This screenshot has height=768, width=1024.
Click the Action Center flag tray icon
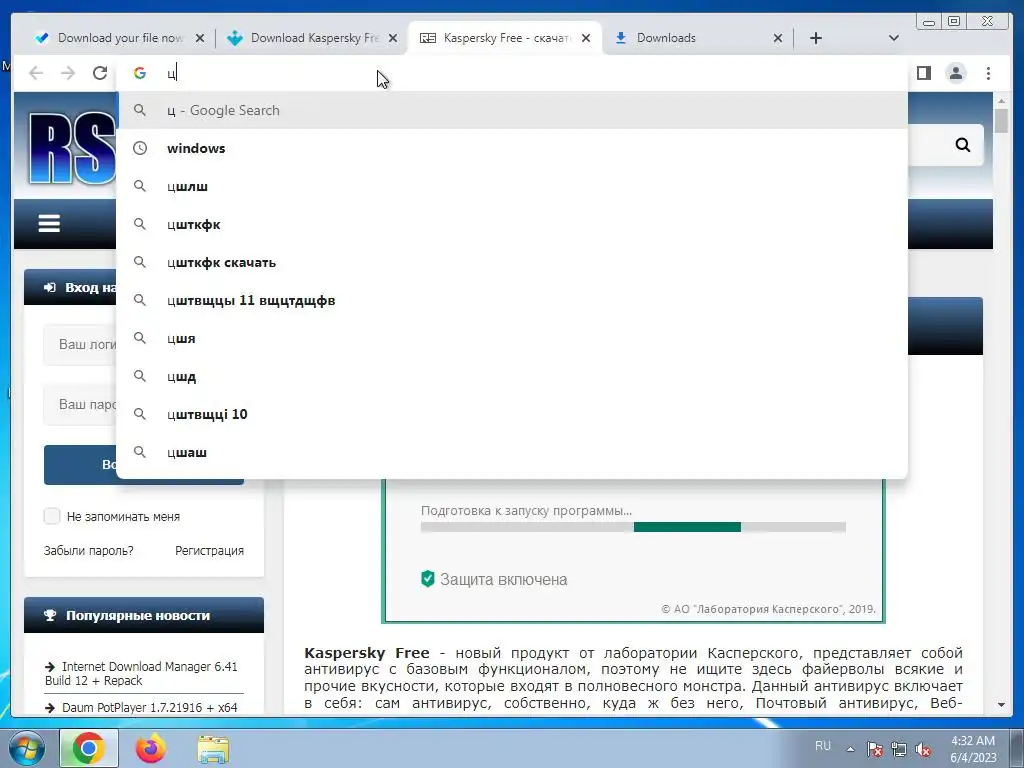[x=875, y=749]
